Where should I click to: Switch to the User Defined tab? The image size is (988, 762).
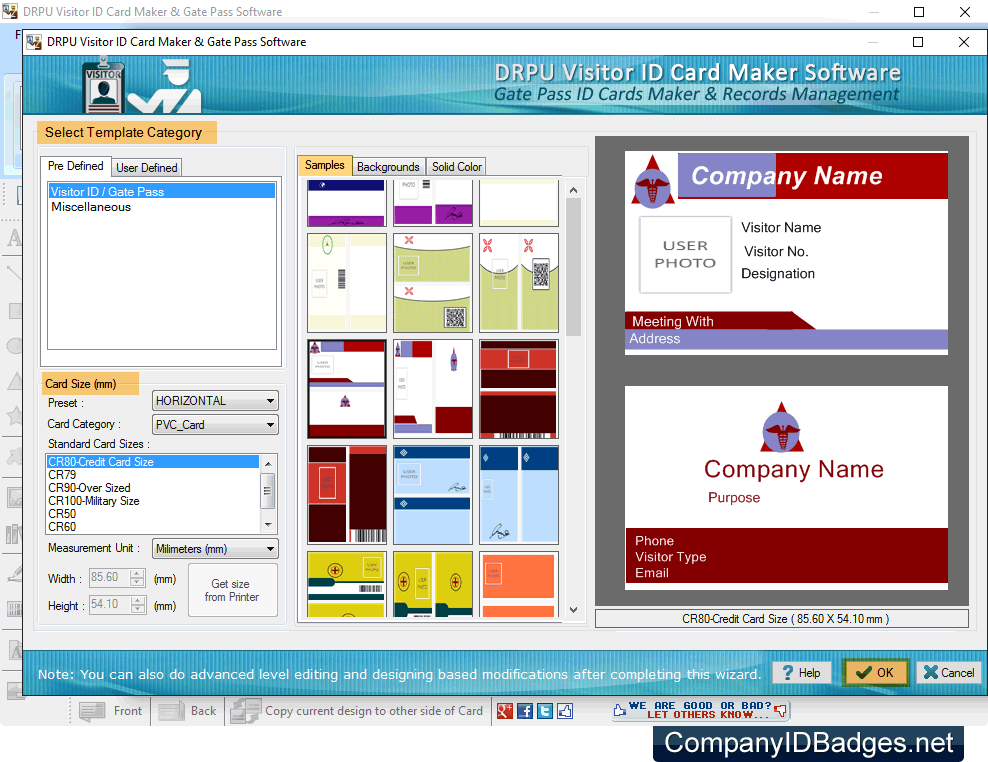pyautogui.click(x=147, y=168)
